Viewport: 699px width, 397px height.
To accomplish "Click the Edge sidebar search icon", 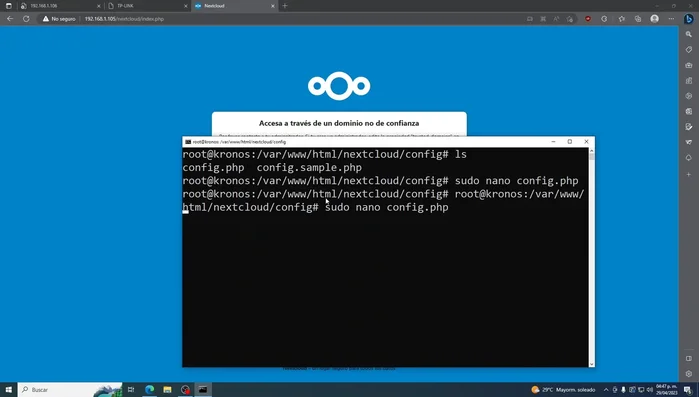I will pyautogui.click(x=689, y=34).
